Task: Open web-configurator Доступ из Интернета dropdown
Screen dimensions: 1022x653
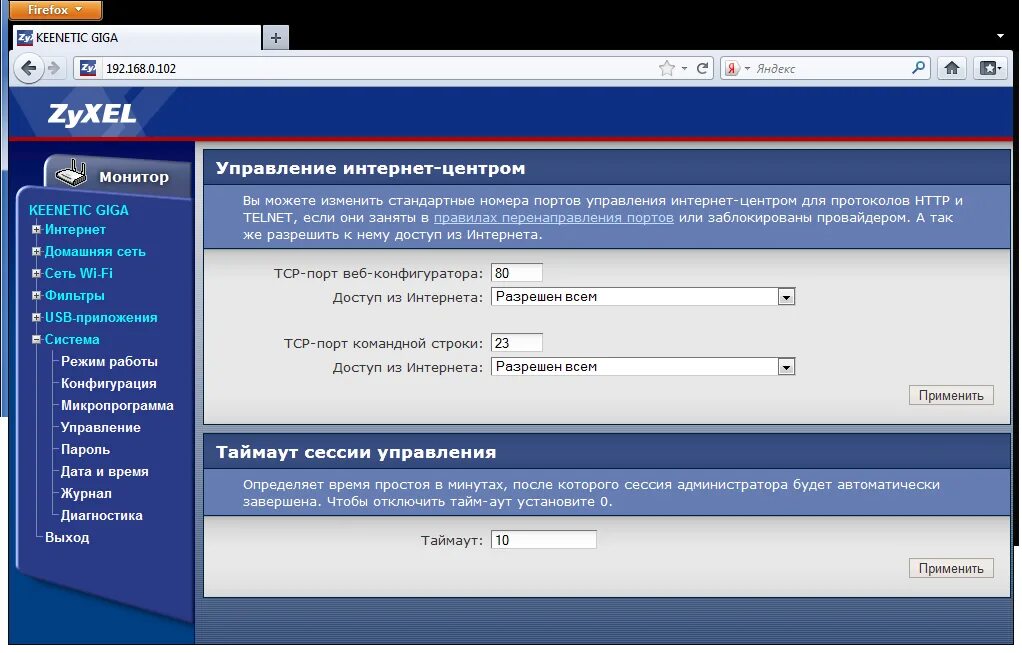Action: click(x=643, y=297)
